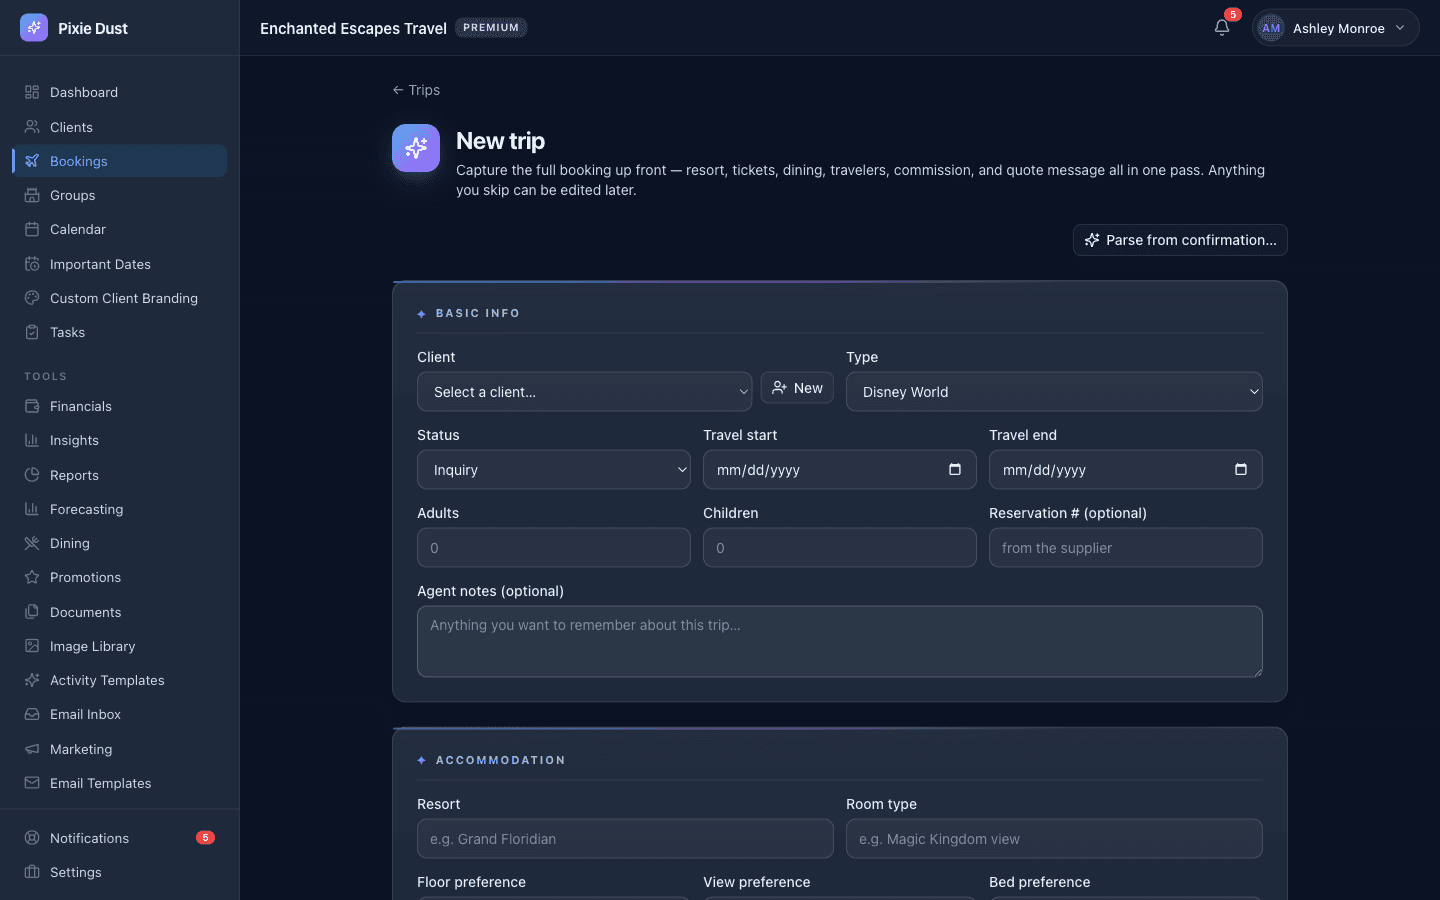Open Notifications in the sidebar

(120, 838)
